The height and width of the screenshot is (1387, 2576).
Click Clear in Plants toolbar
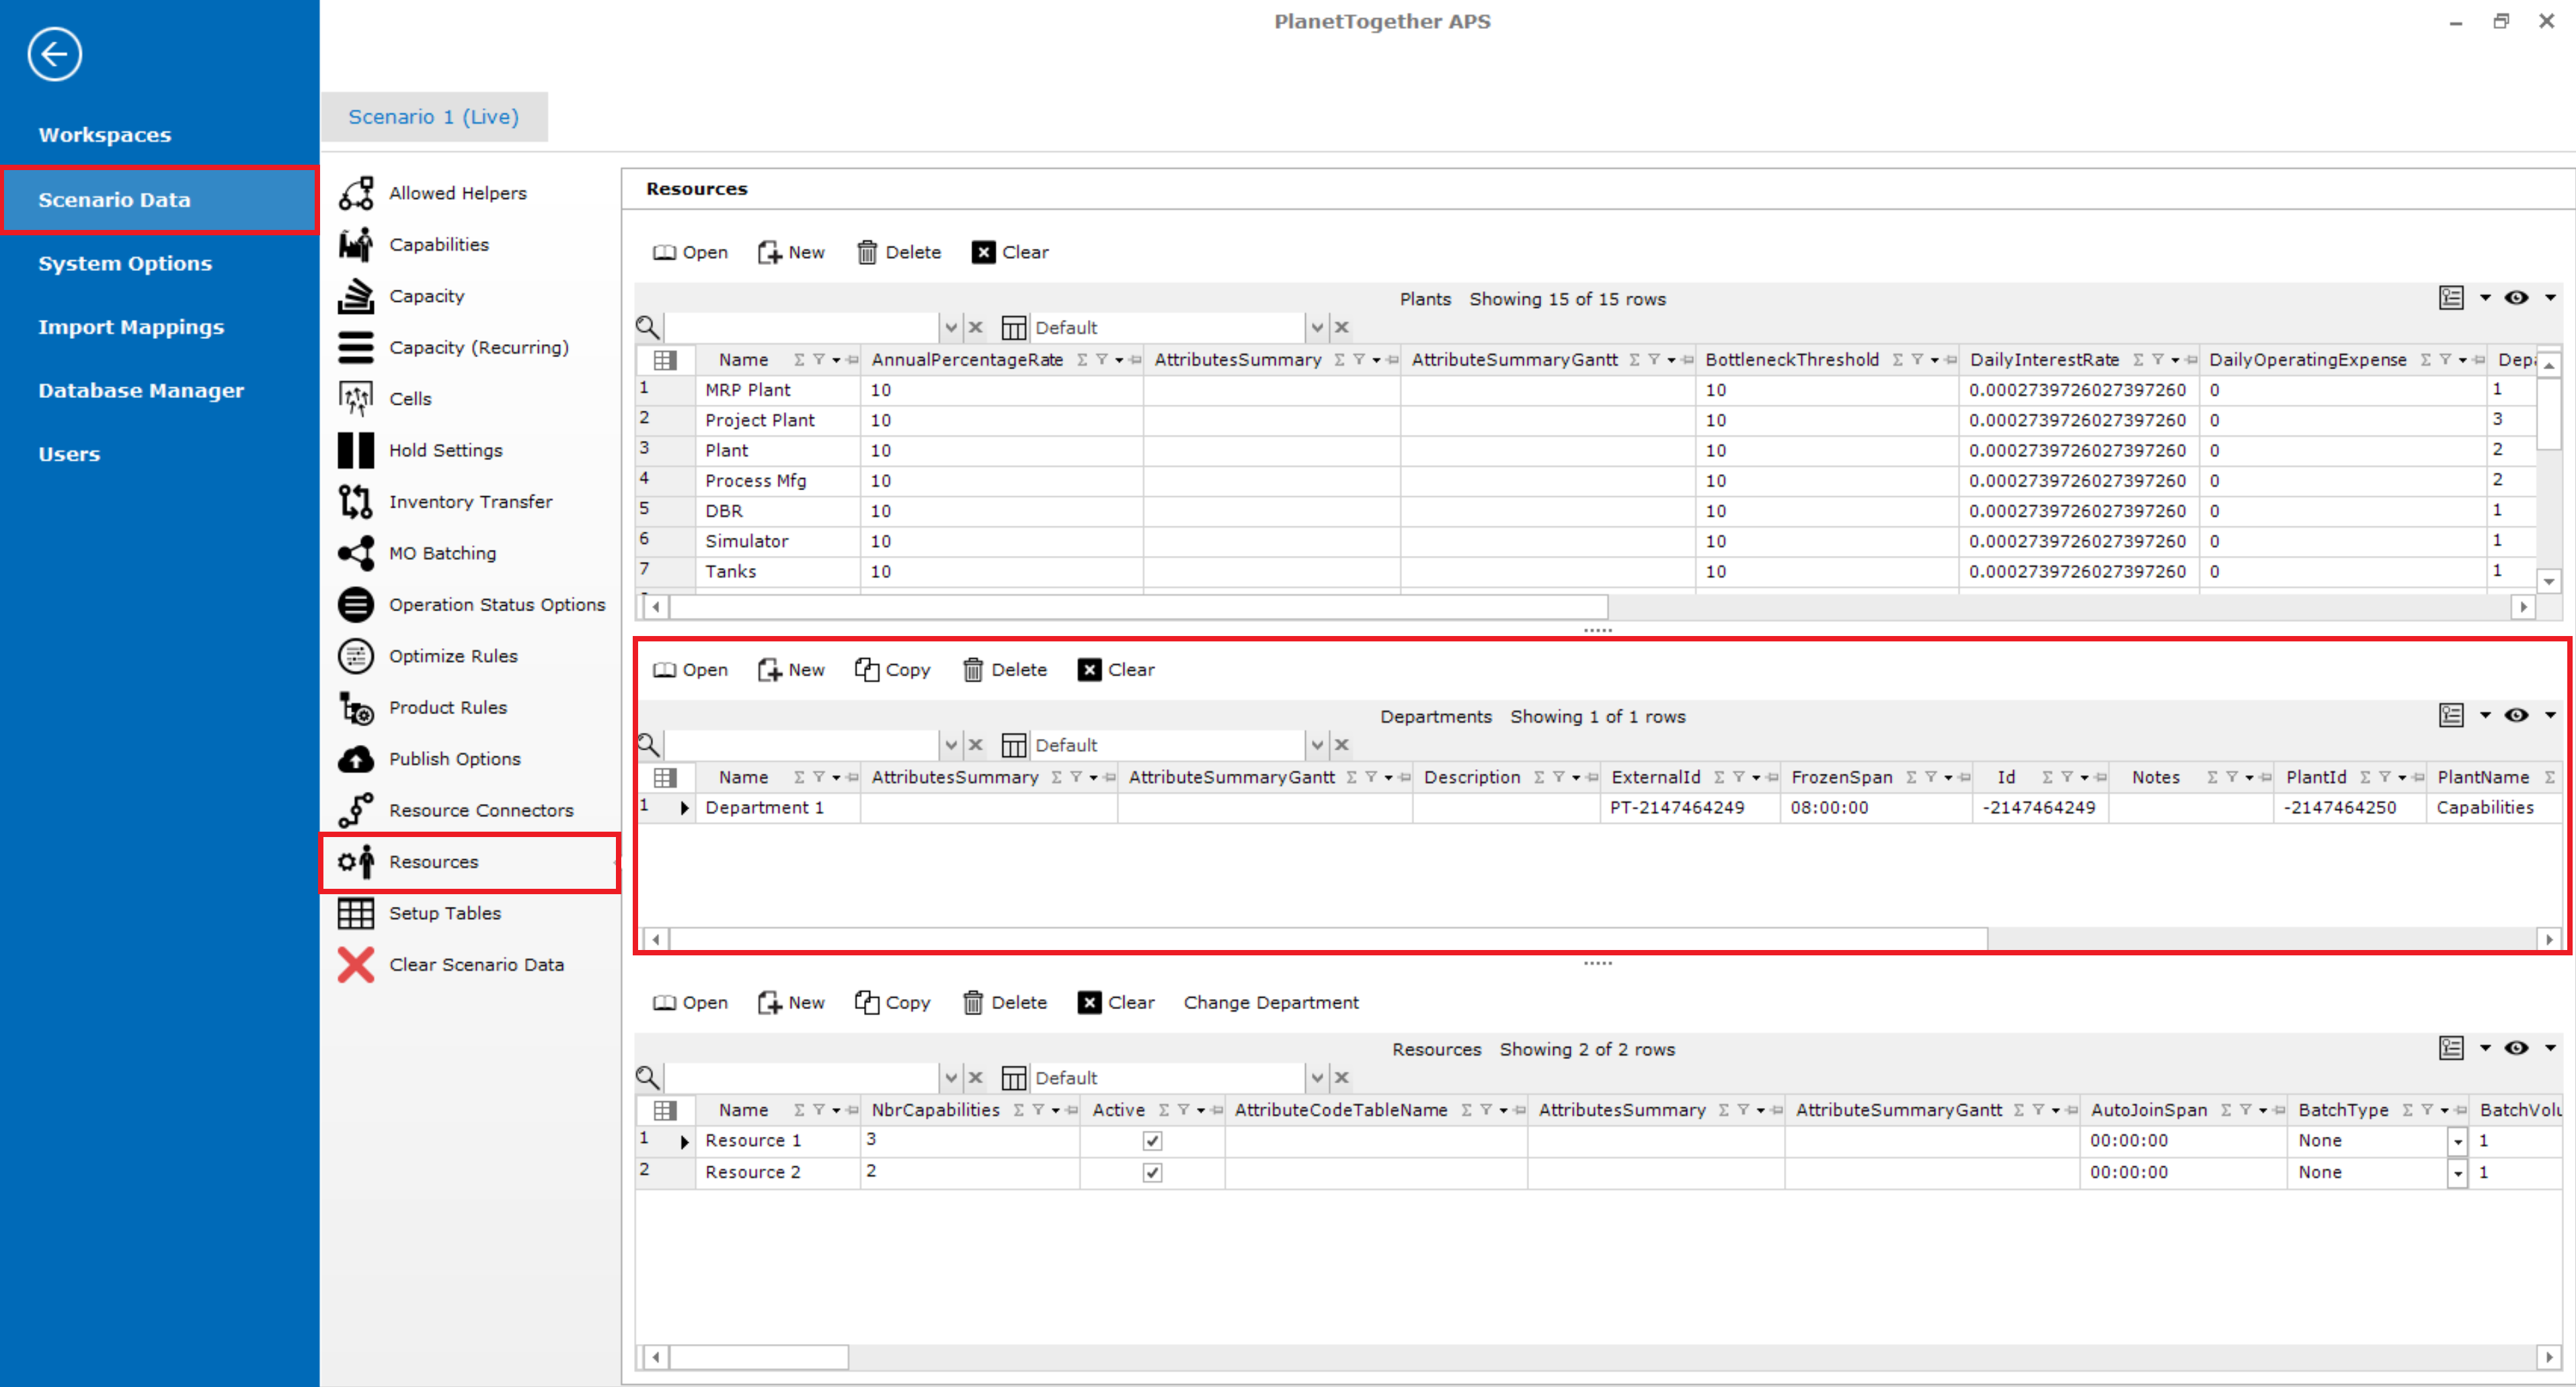point(1010,253)
